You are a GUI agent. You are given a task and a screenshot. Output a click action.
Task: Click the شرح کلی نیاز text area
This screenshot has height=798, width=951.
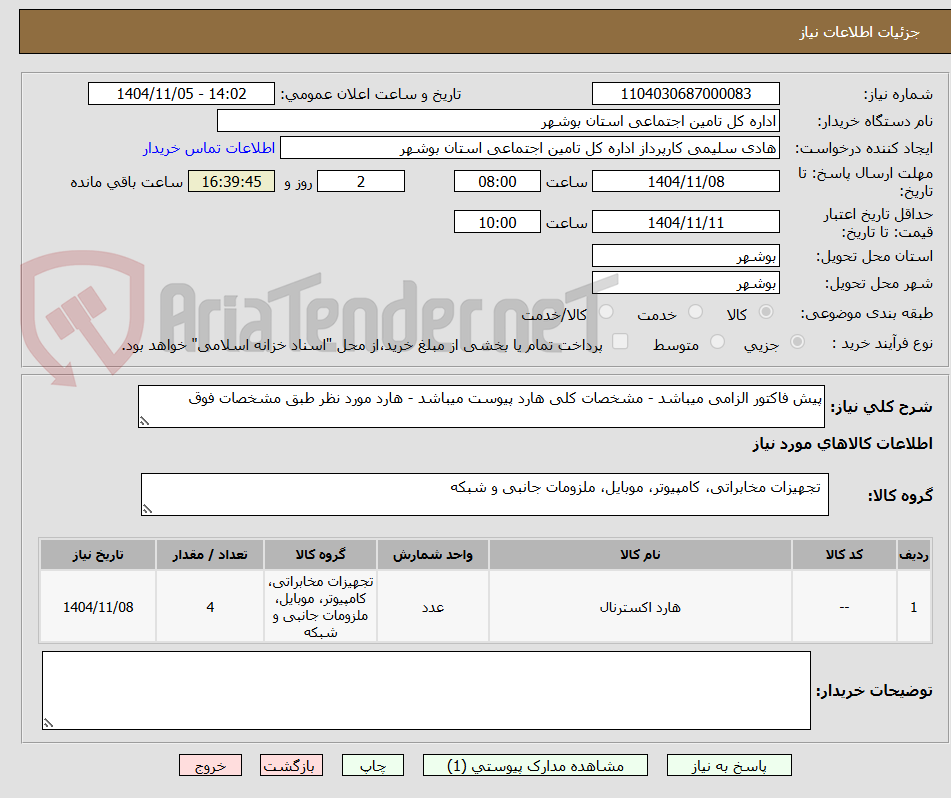[481, 406]
